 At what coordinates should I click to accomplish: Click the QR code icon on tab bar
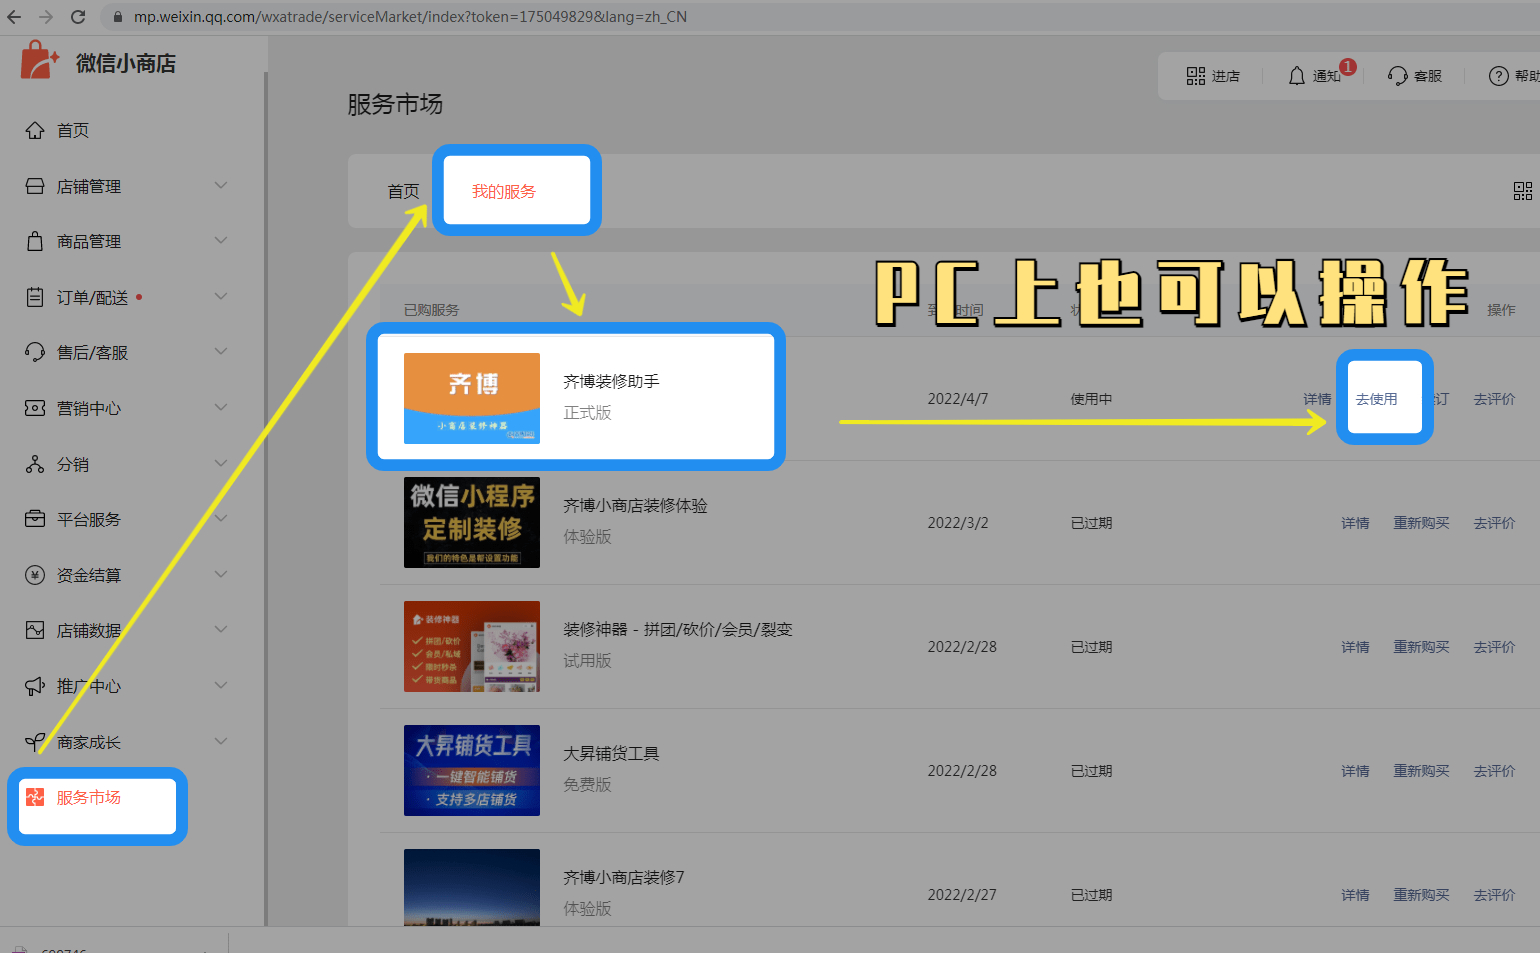click(x=1522, y=191)
